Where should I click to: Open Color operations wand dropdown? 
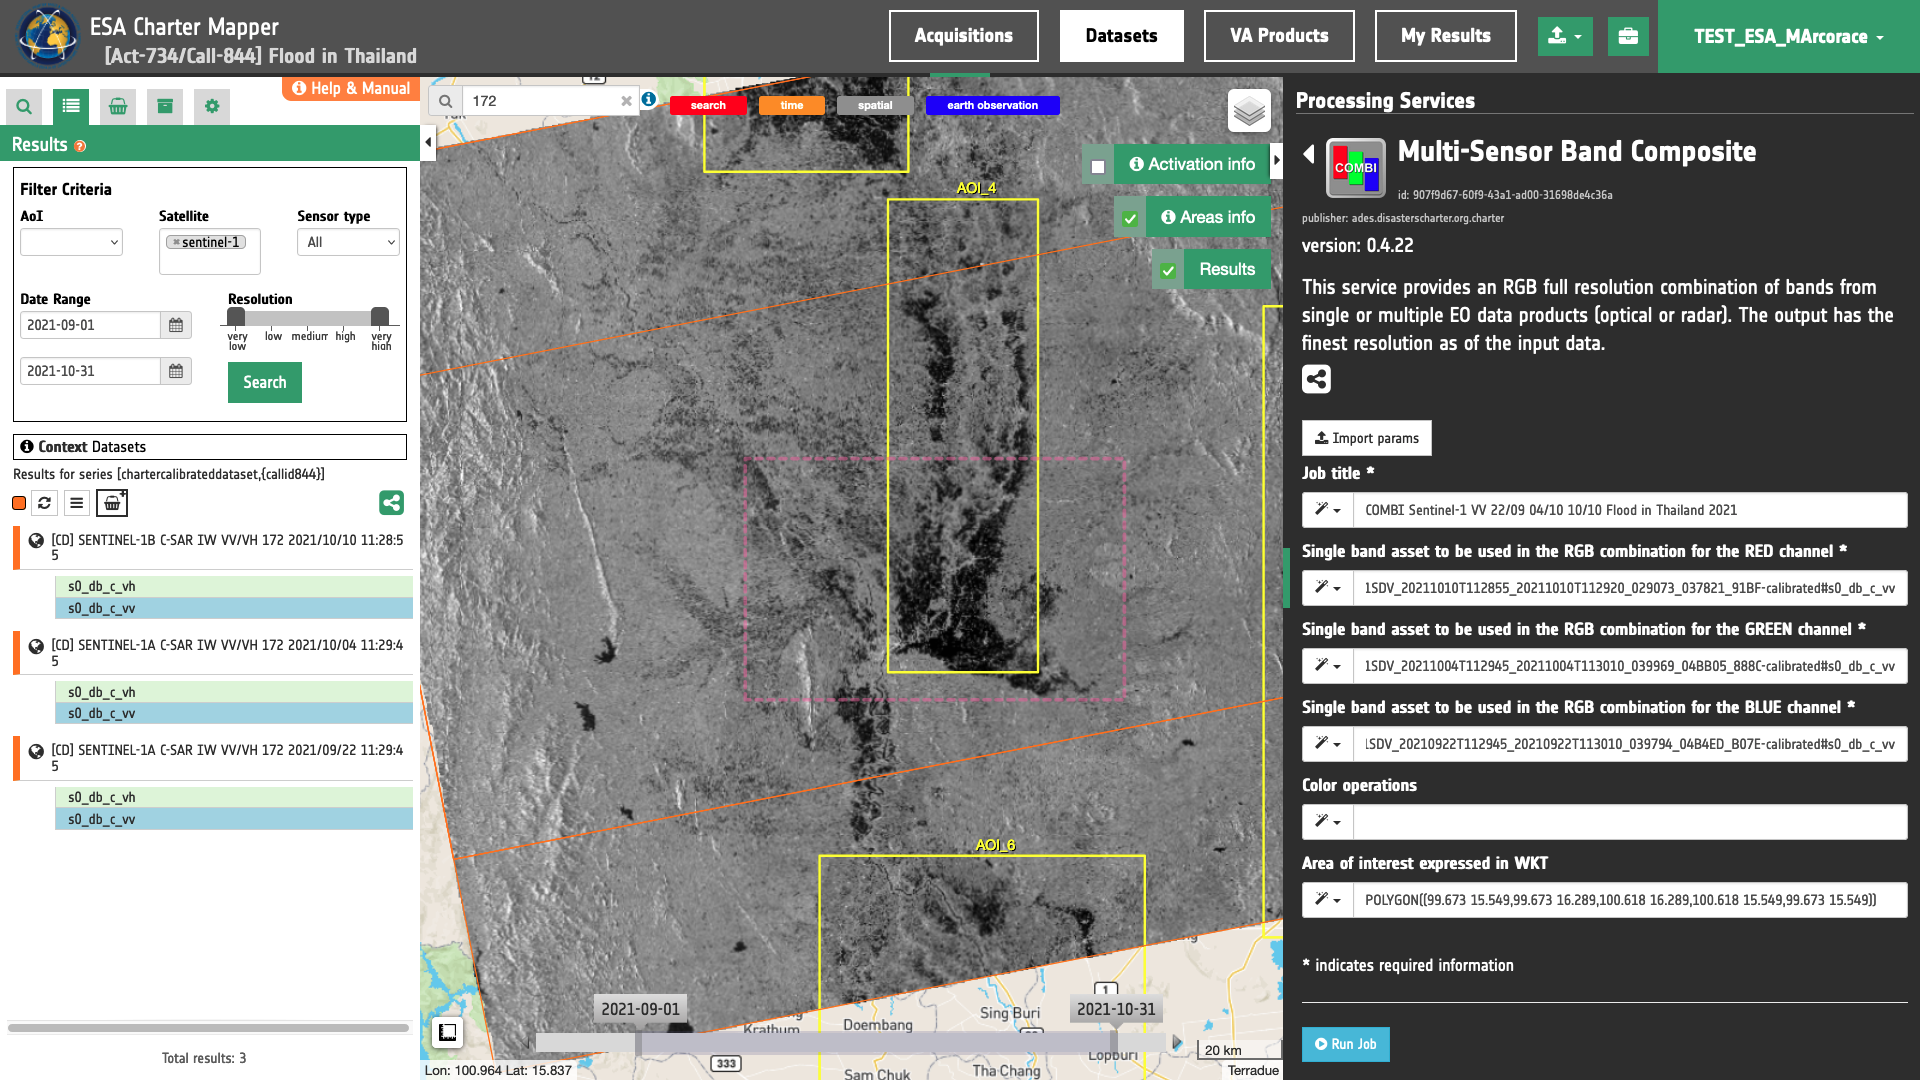[x=1328, y=822]
